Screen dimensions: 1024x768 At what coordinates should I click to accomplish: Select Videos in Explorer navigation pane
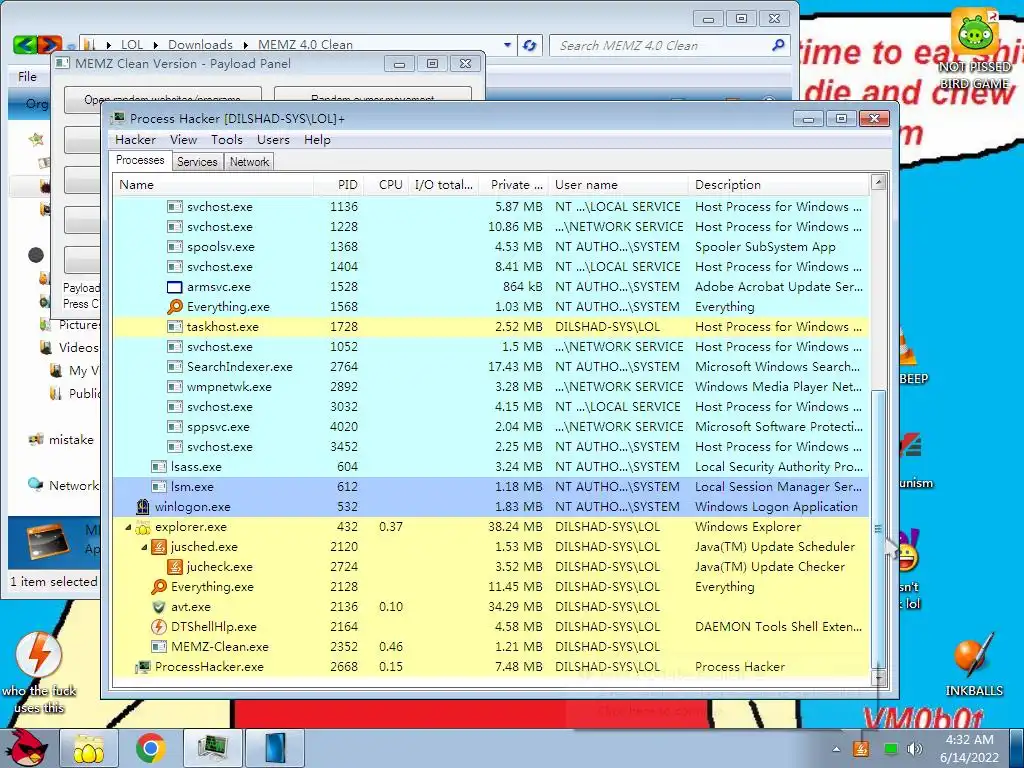(71, 347)
